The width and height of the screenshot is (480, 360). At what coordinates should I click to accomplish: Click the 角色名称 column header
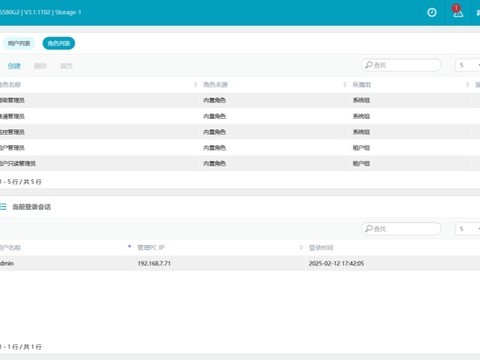point(10,85)
